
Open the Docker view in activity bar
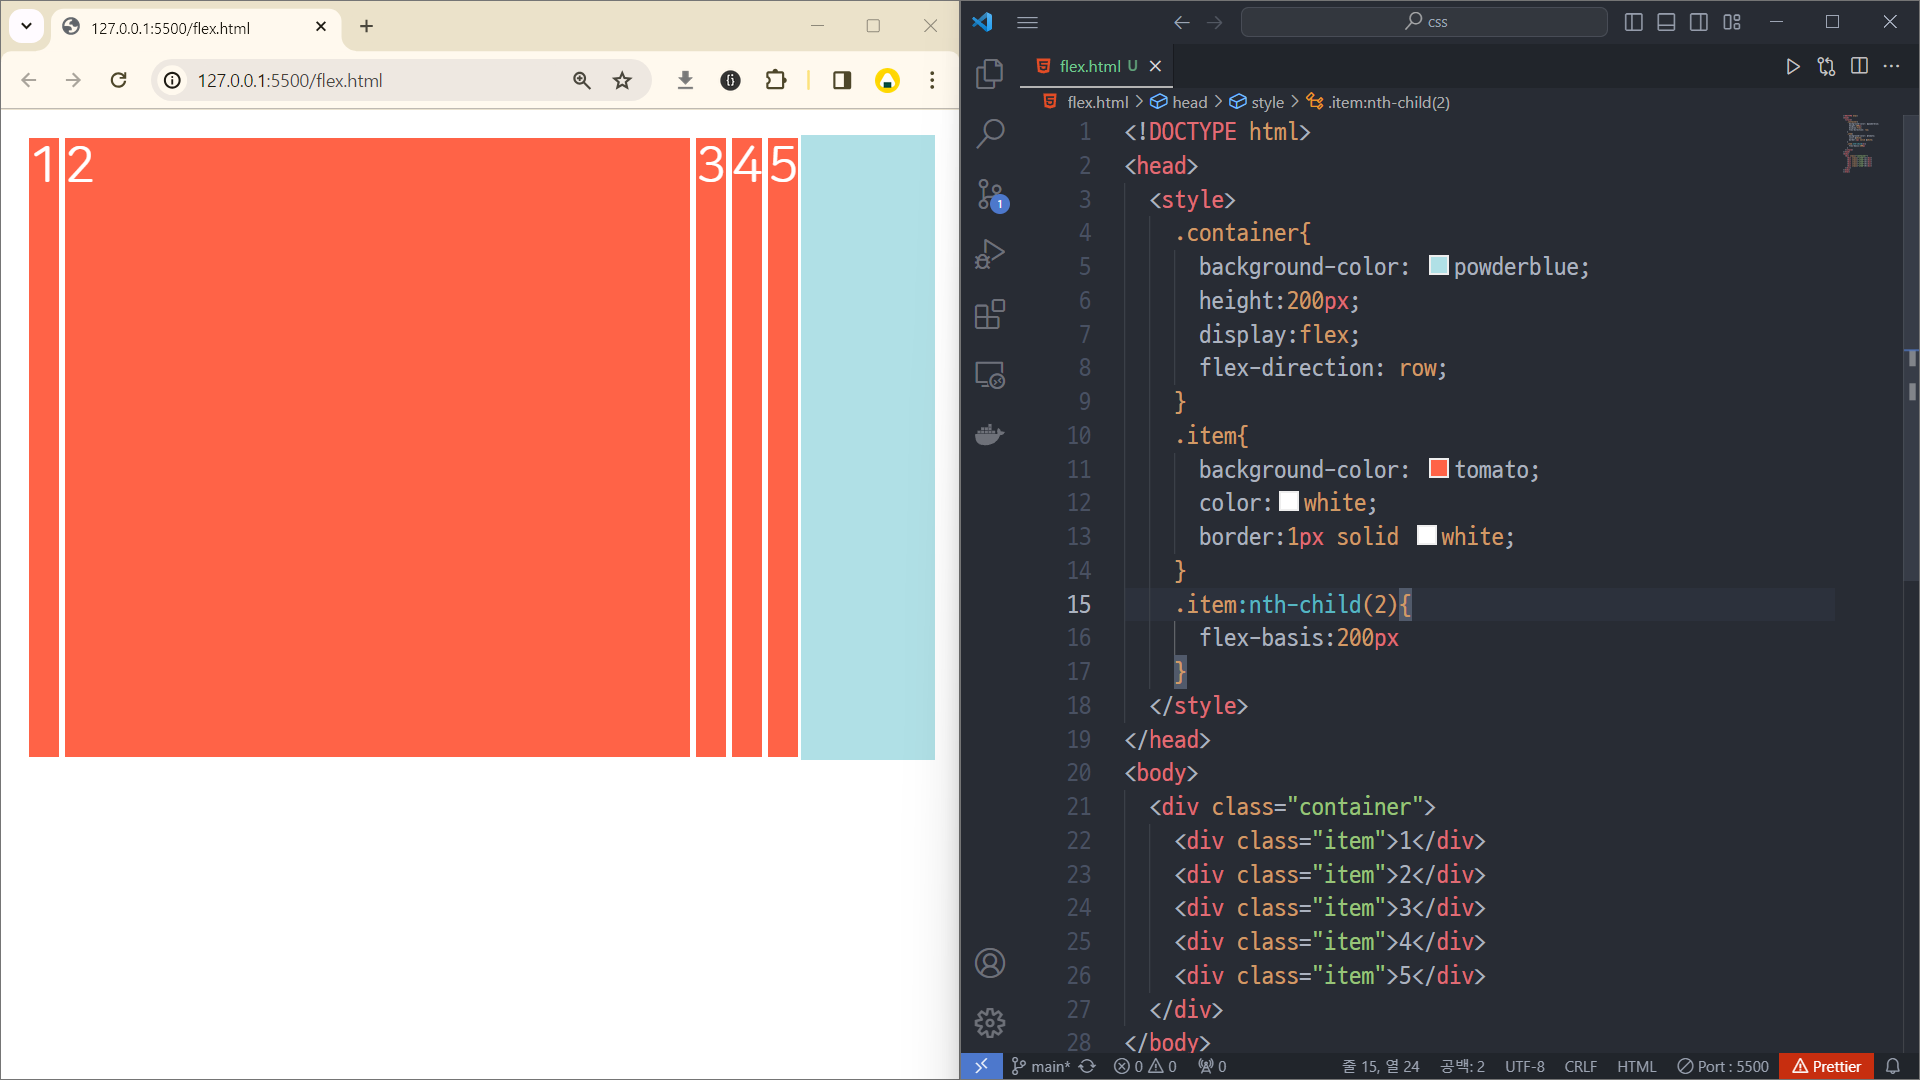(989, 434)
